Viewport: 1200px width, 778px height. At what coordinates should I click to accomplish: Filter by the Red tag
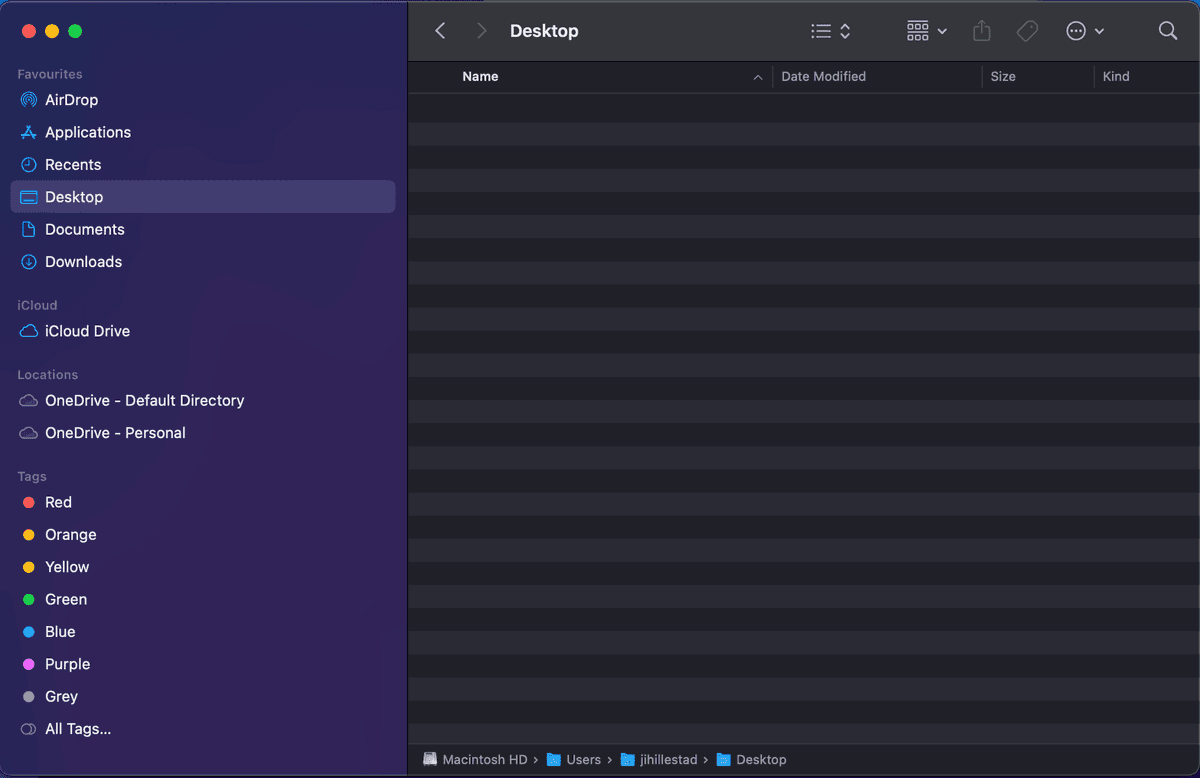(58, 502)
